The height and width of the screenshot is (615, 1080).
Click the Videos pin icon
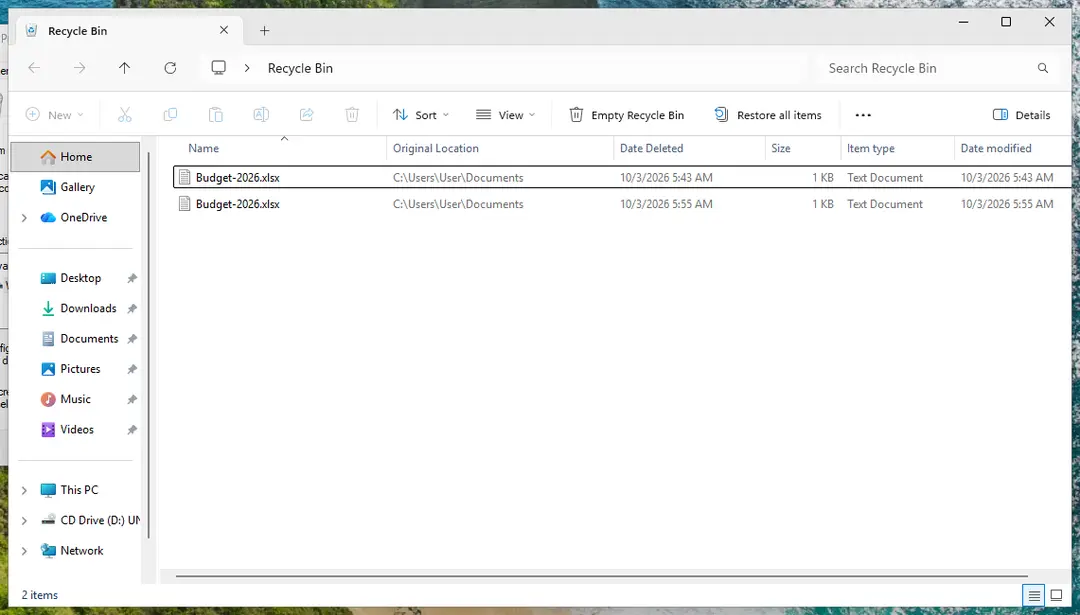pyautogui.click(x=132, y=430)
